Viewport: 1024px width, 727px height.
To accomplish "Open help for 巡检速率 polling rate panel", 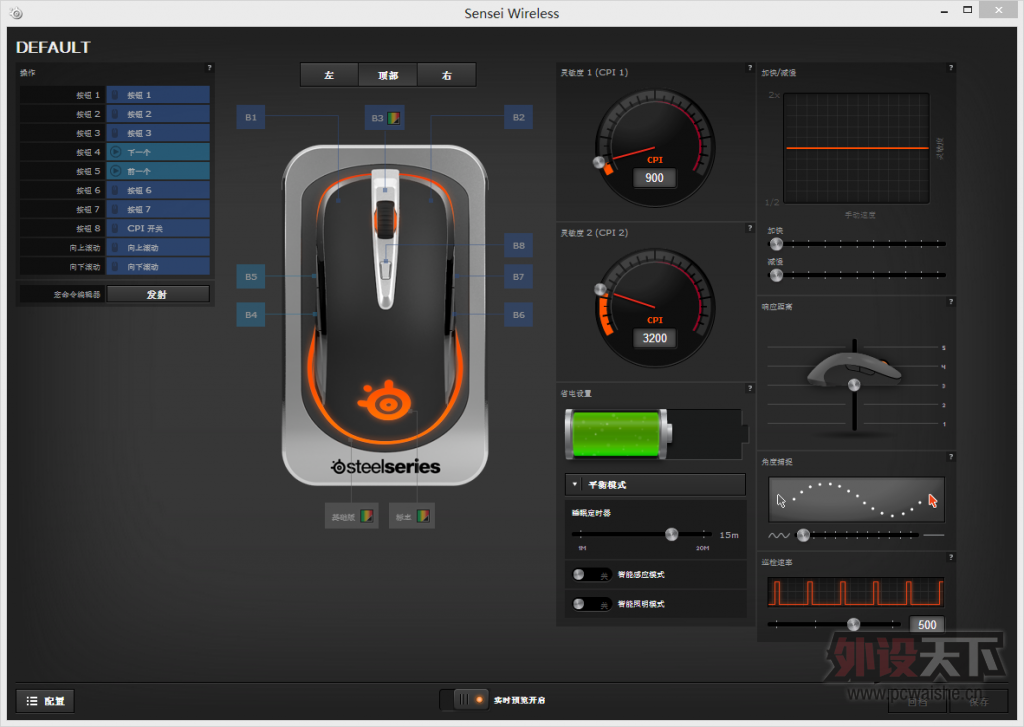I will pyautogui.click(x=951, y=557).
